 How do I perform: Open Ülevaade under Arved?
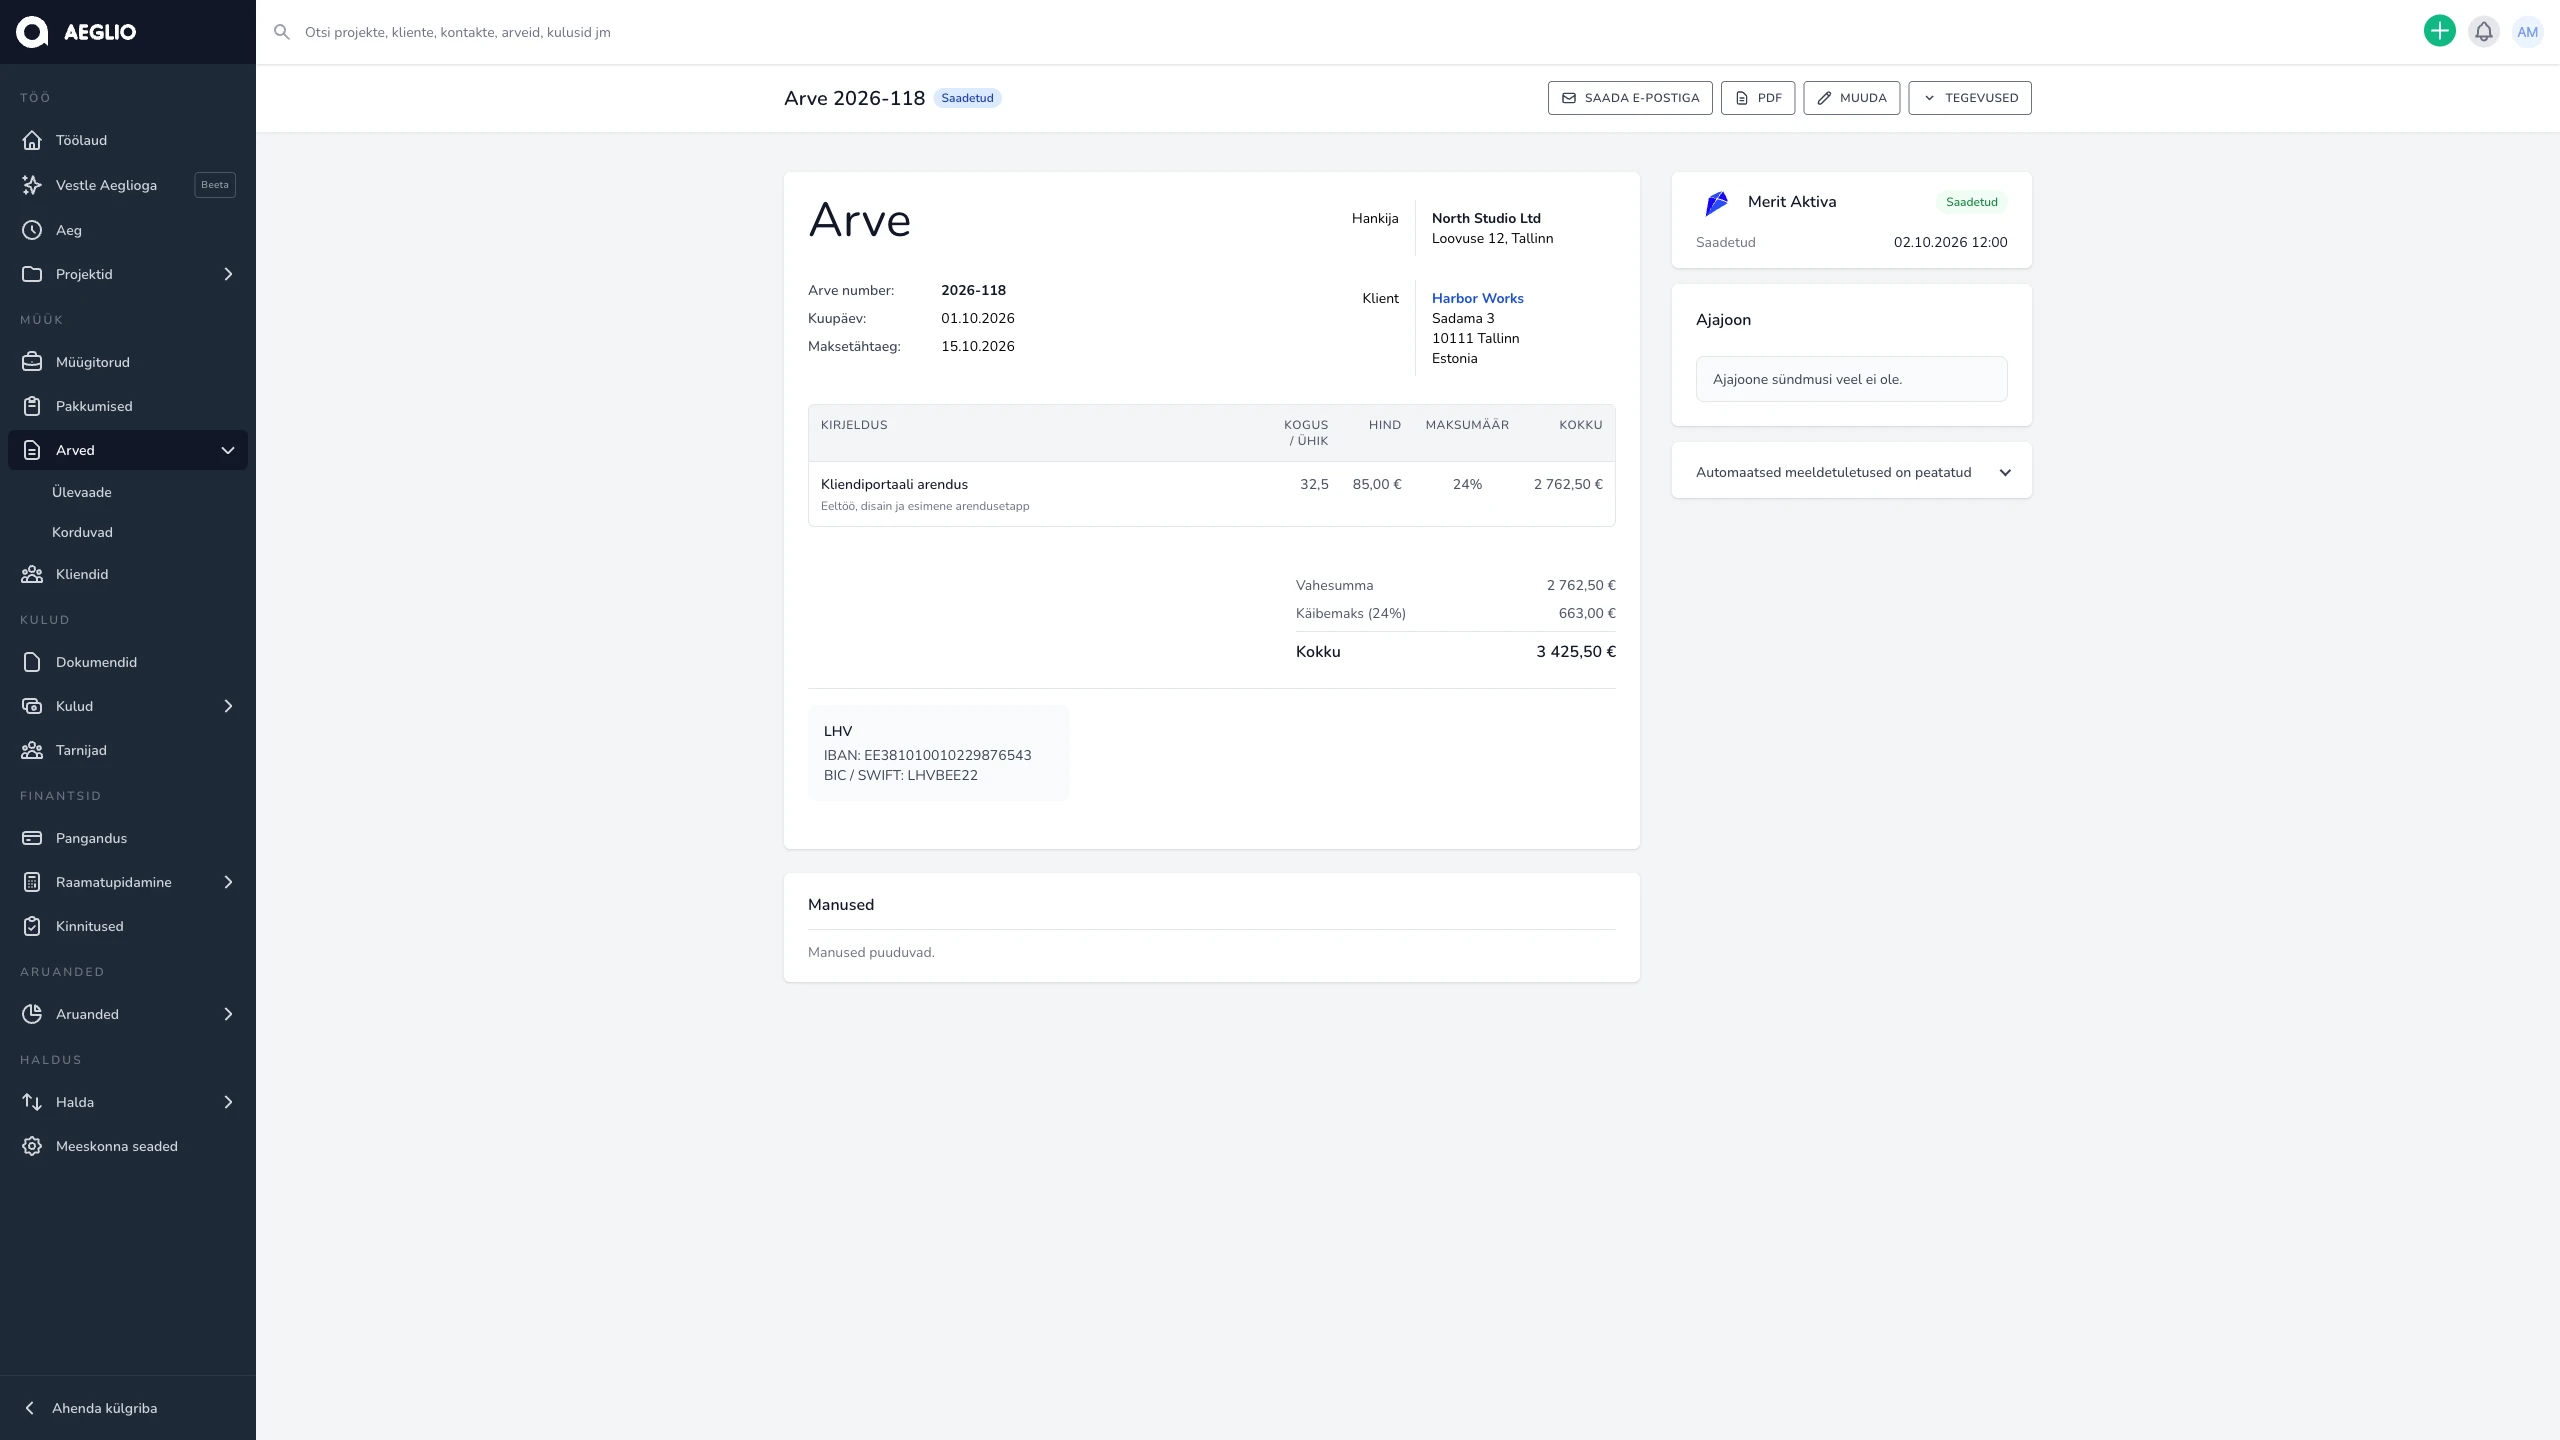(x=82, y=492)
